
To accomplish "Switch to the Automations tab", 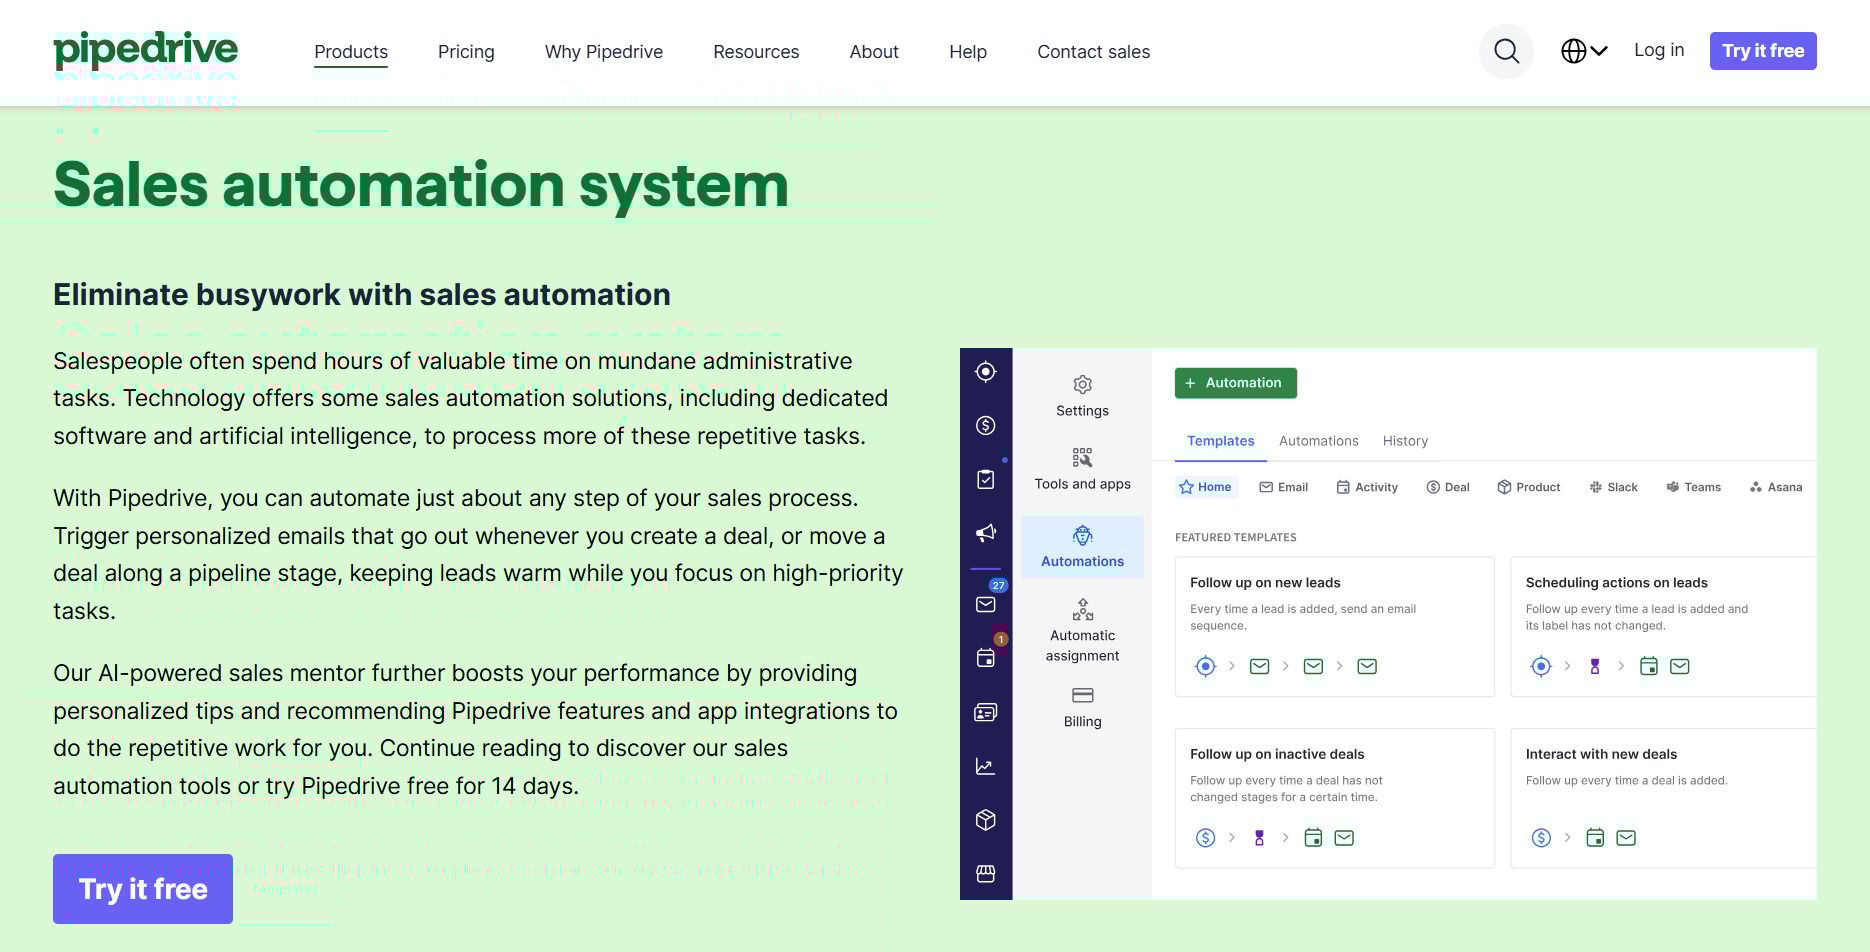I will 1319,441.
